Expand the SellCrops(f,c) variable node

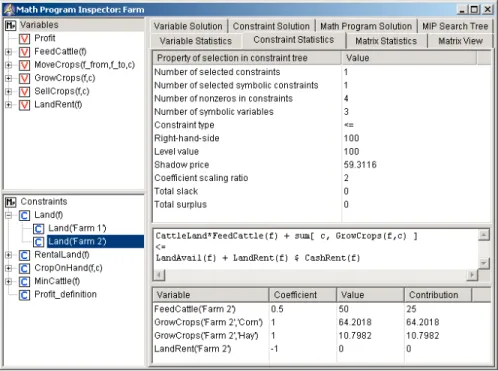click(x=9, y=92)
